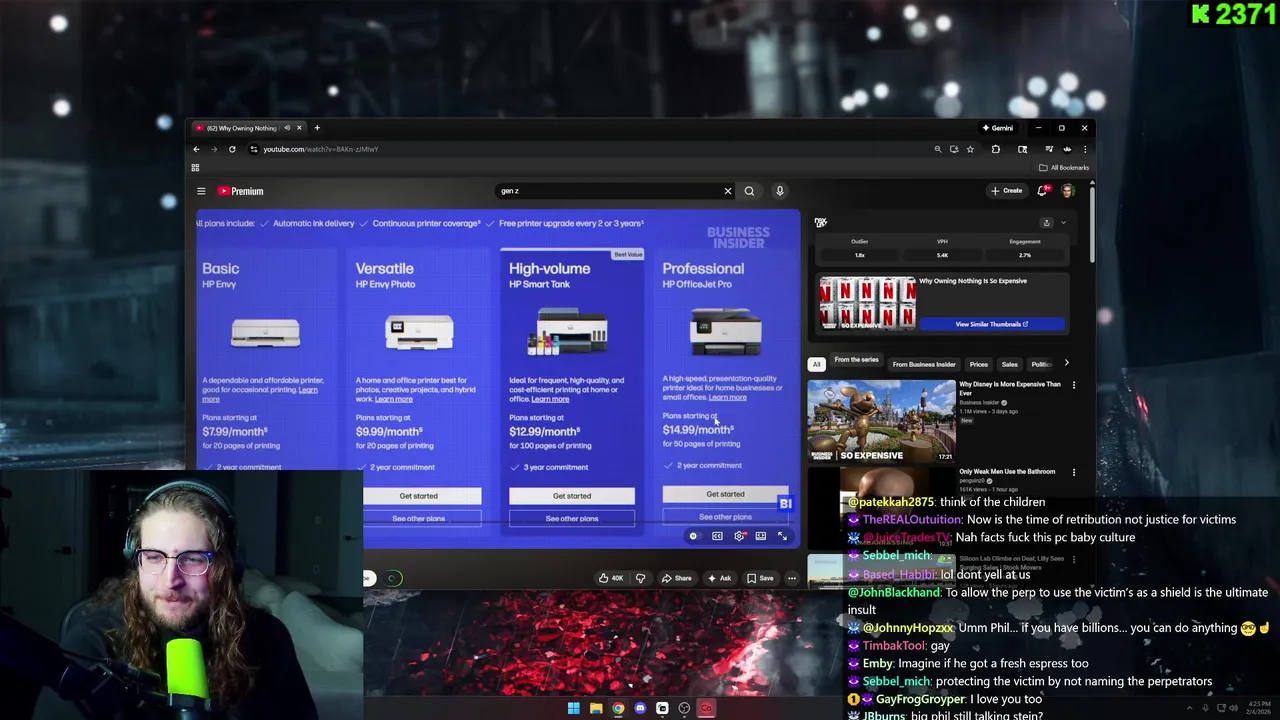Click 'See other plans' under High-volume
This screenshot has width=1280, height=720.
click(572, 518)
